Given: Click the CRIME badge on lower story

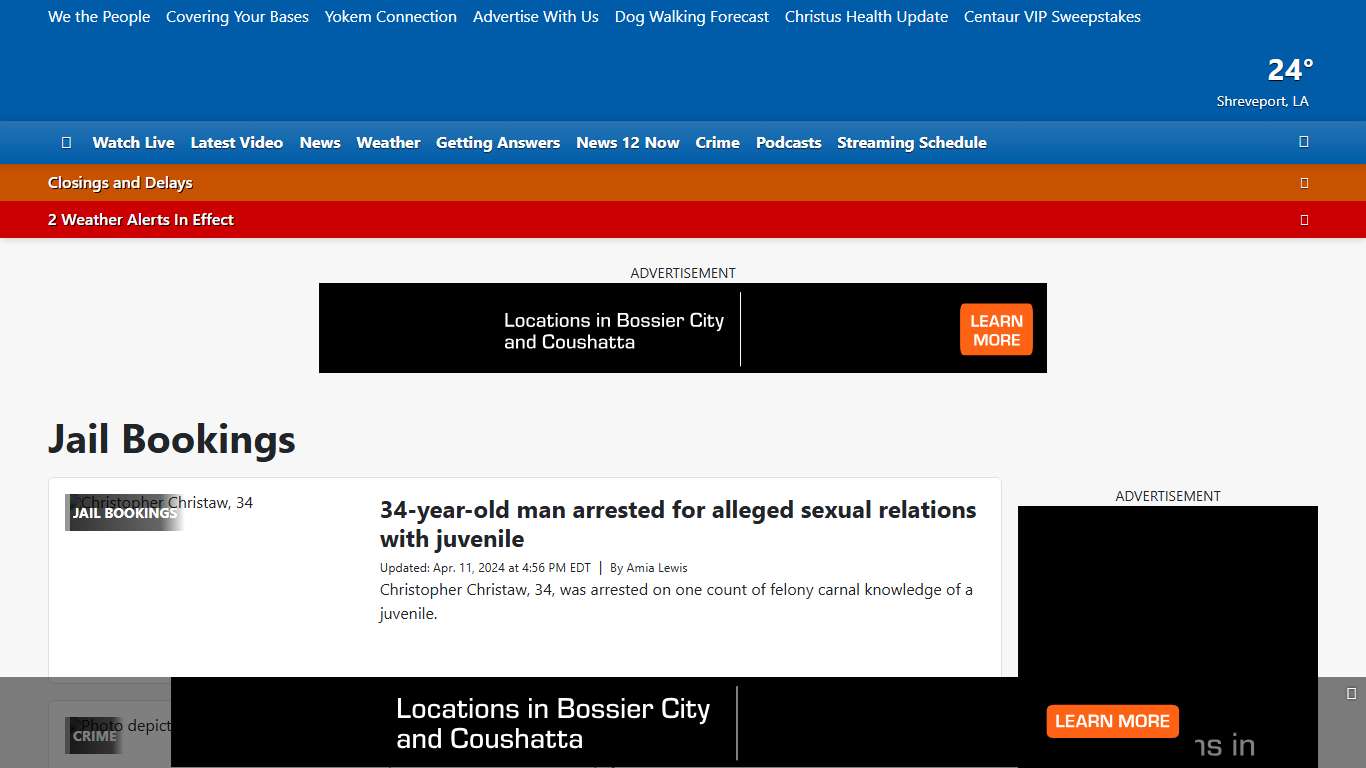Looking at the screenshot, I should click(93, 736).
